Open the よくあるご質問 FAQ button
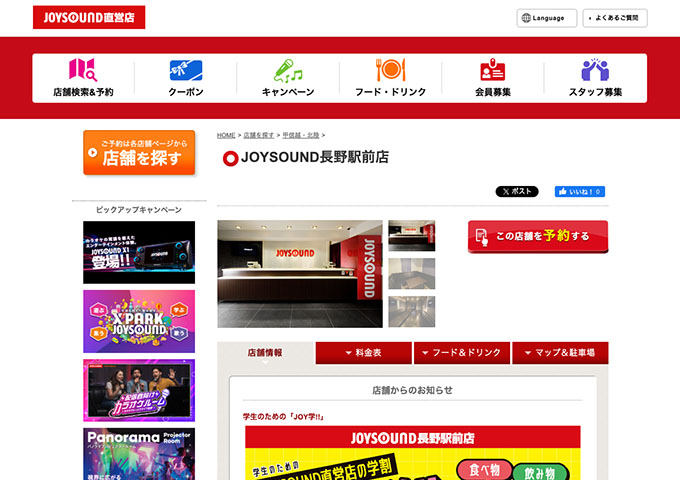The image size is (680, 480). [615, 18]
